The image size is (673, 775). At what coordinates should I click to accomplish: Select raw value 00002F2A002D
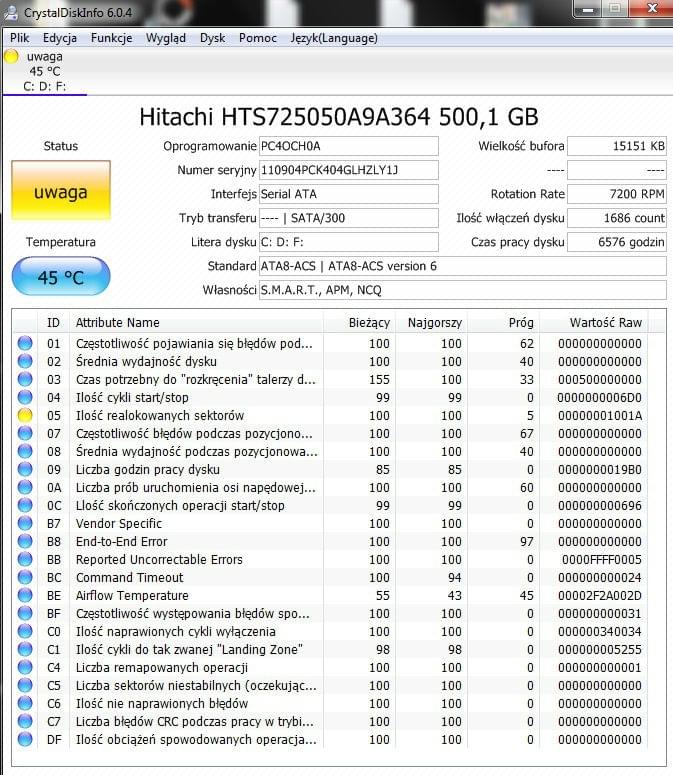pos(600,596)
